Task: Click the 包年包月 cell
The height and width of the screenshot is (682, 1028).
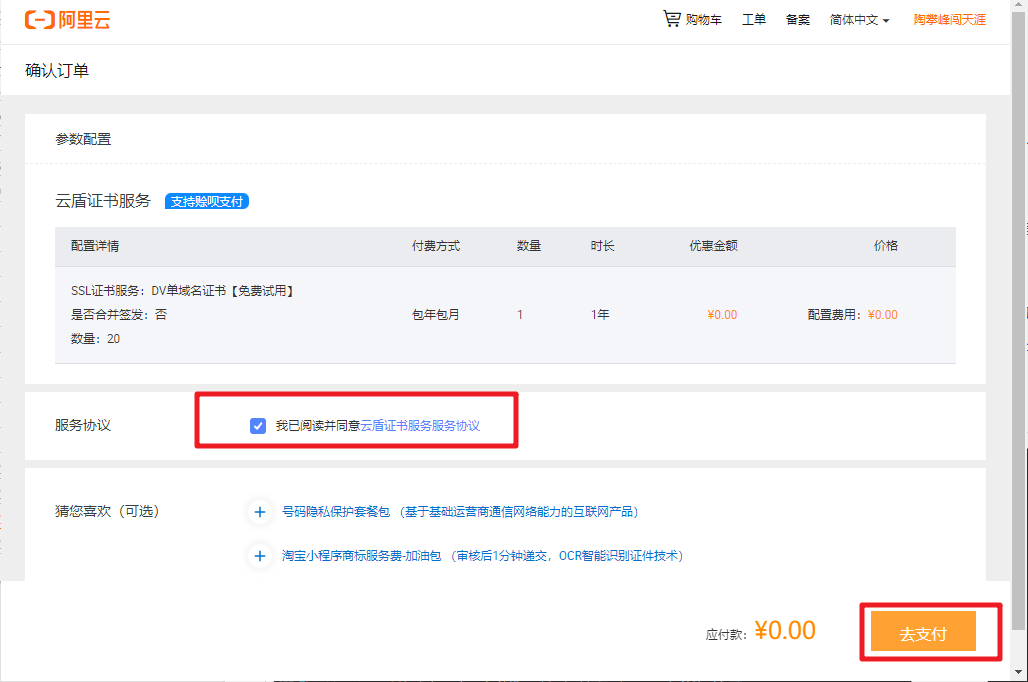Action: click(436, 315)
